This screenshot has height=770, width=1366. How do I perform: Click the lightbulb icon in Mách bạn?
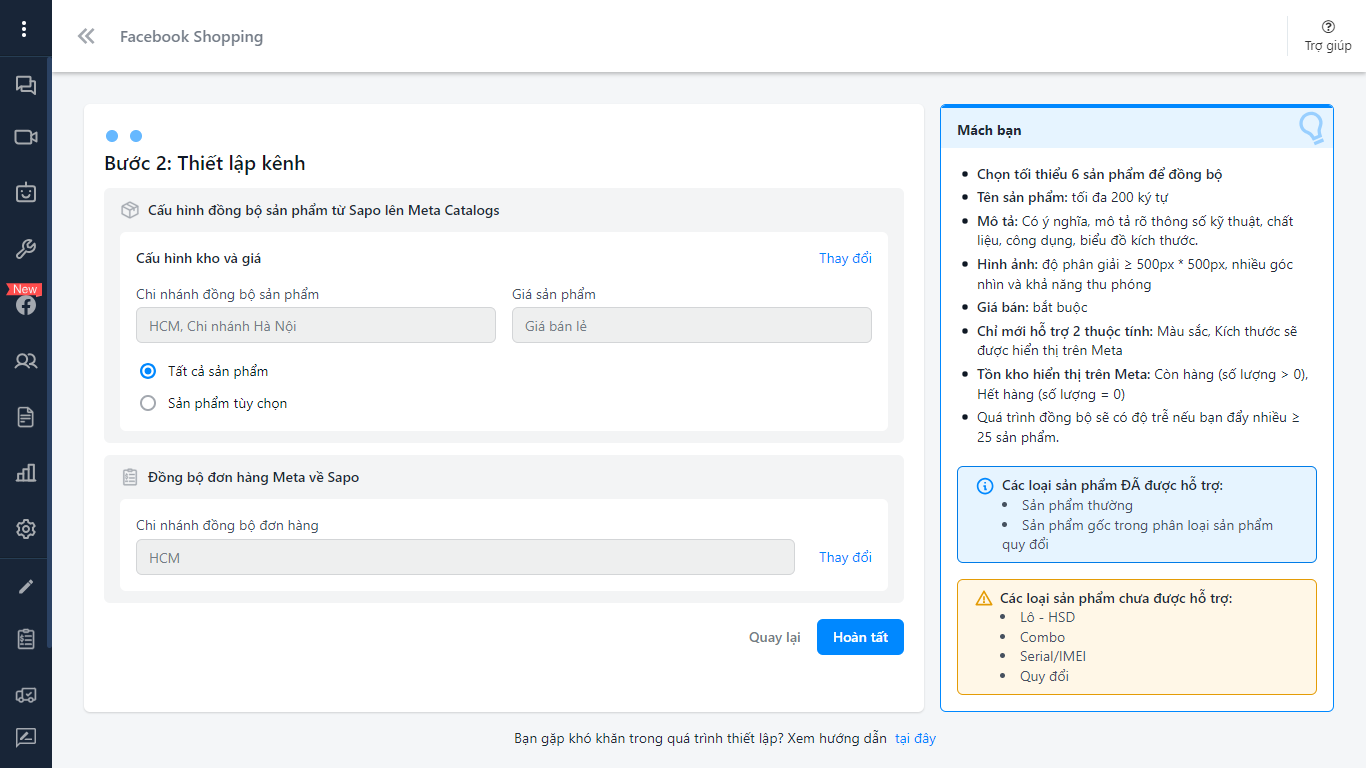(x=1311, y=128)
